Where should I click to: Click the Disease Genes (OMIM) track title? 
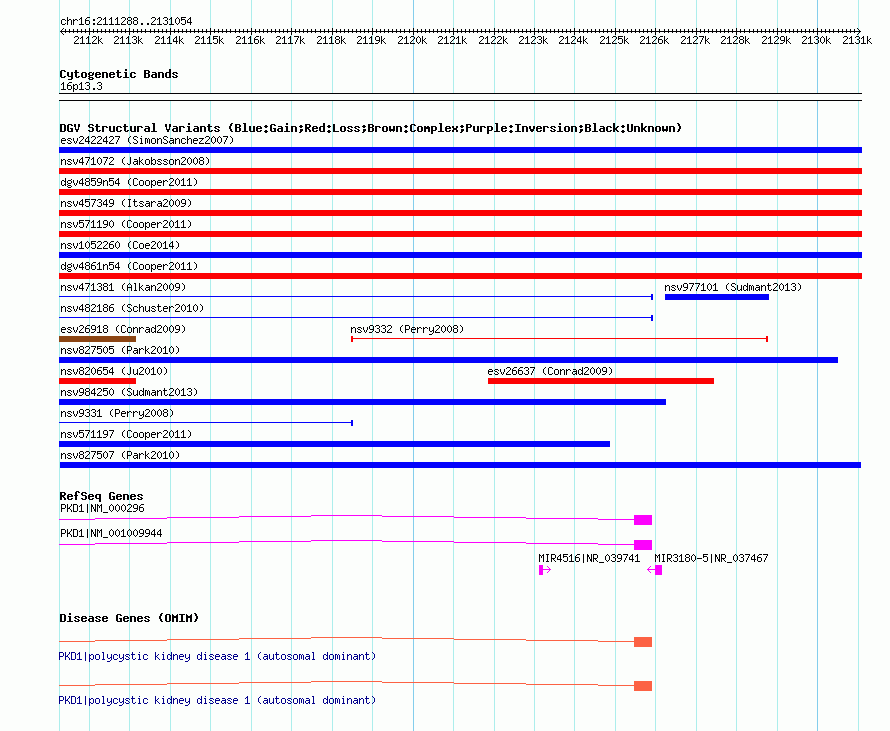point(129,618)
